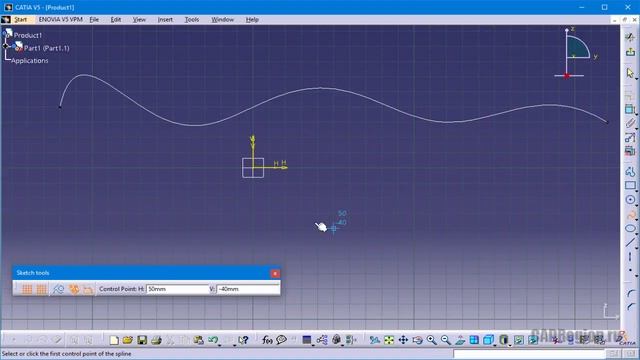Click the Ellipse tool icon
The height and width of the screenshot is (360, 640).
[x=630, y=228]
